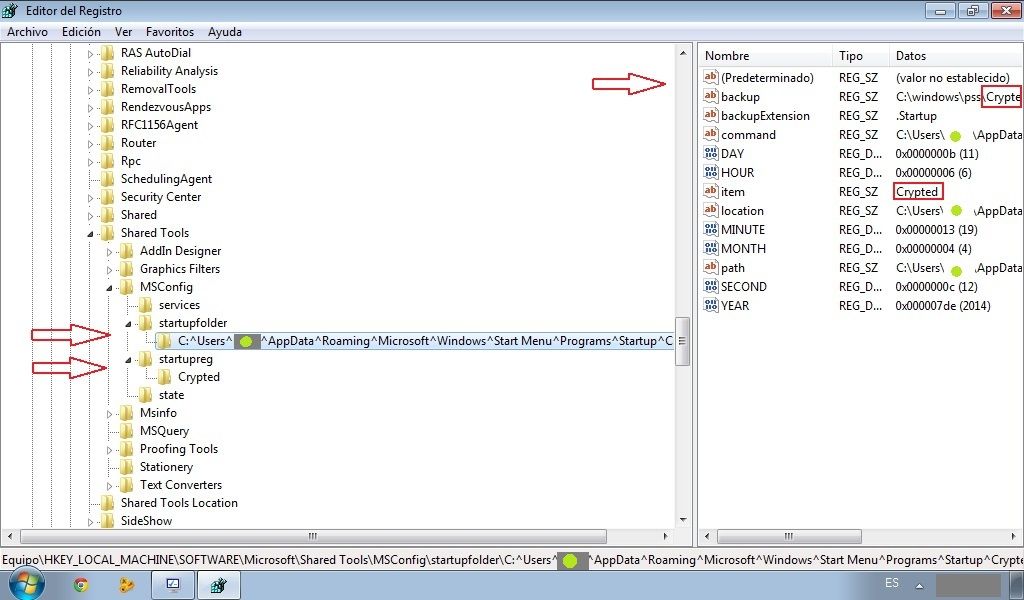This screenshot has width=1024, height=600.
Task: Collapse the startupreg key
Action: pos(129,360)
